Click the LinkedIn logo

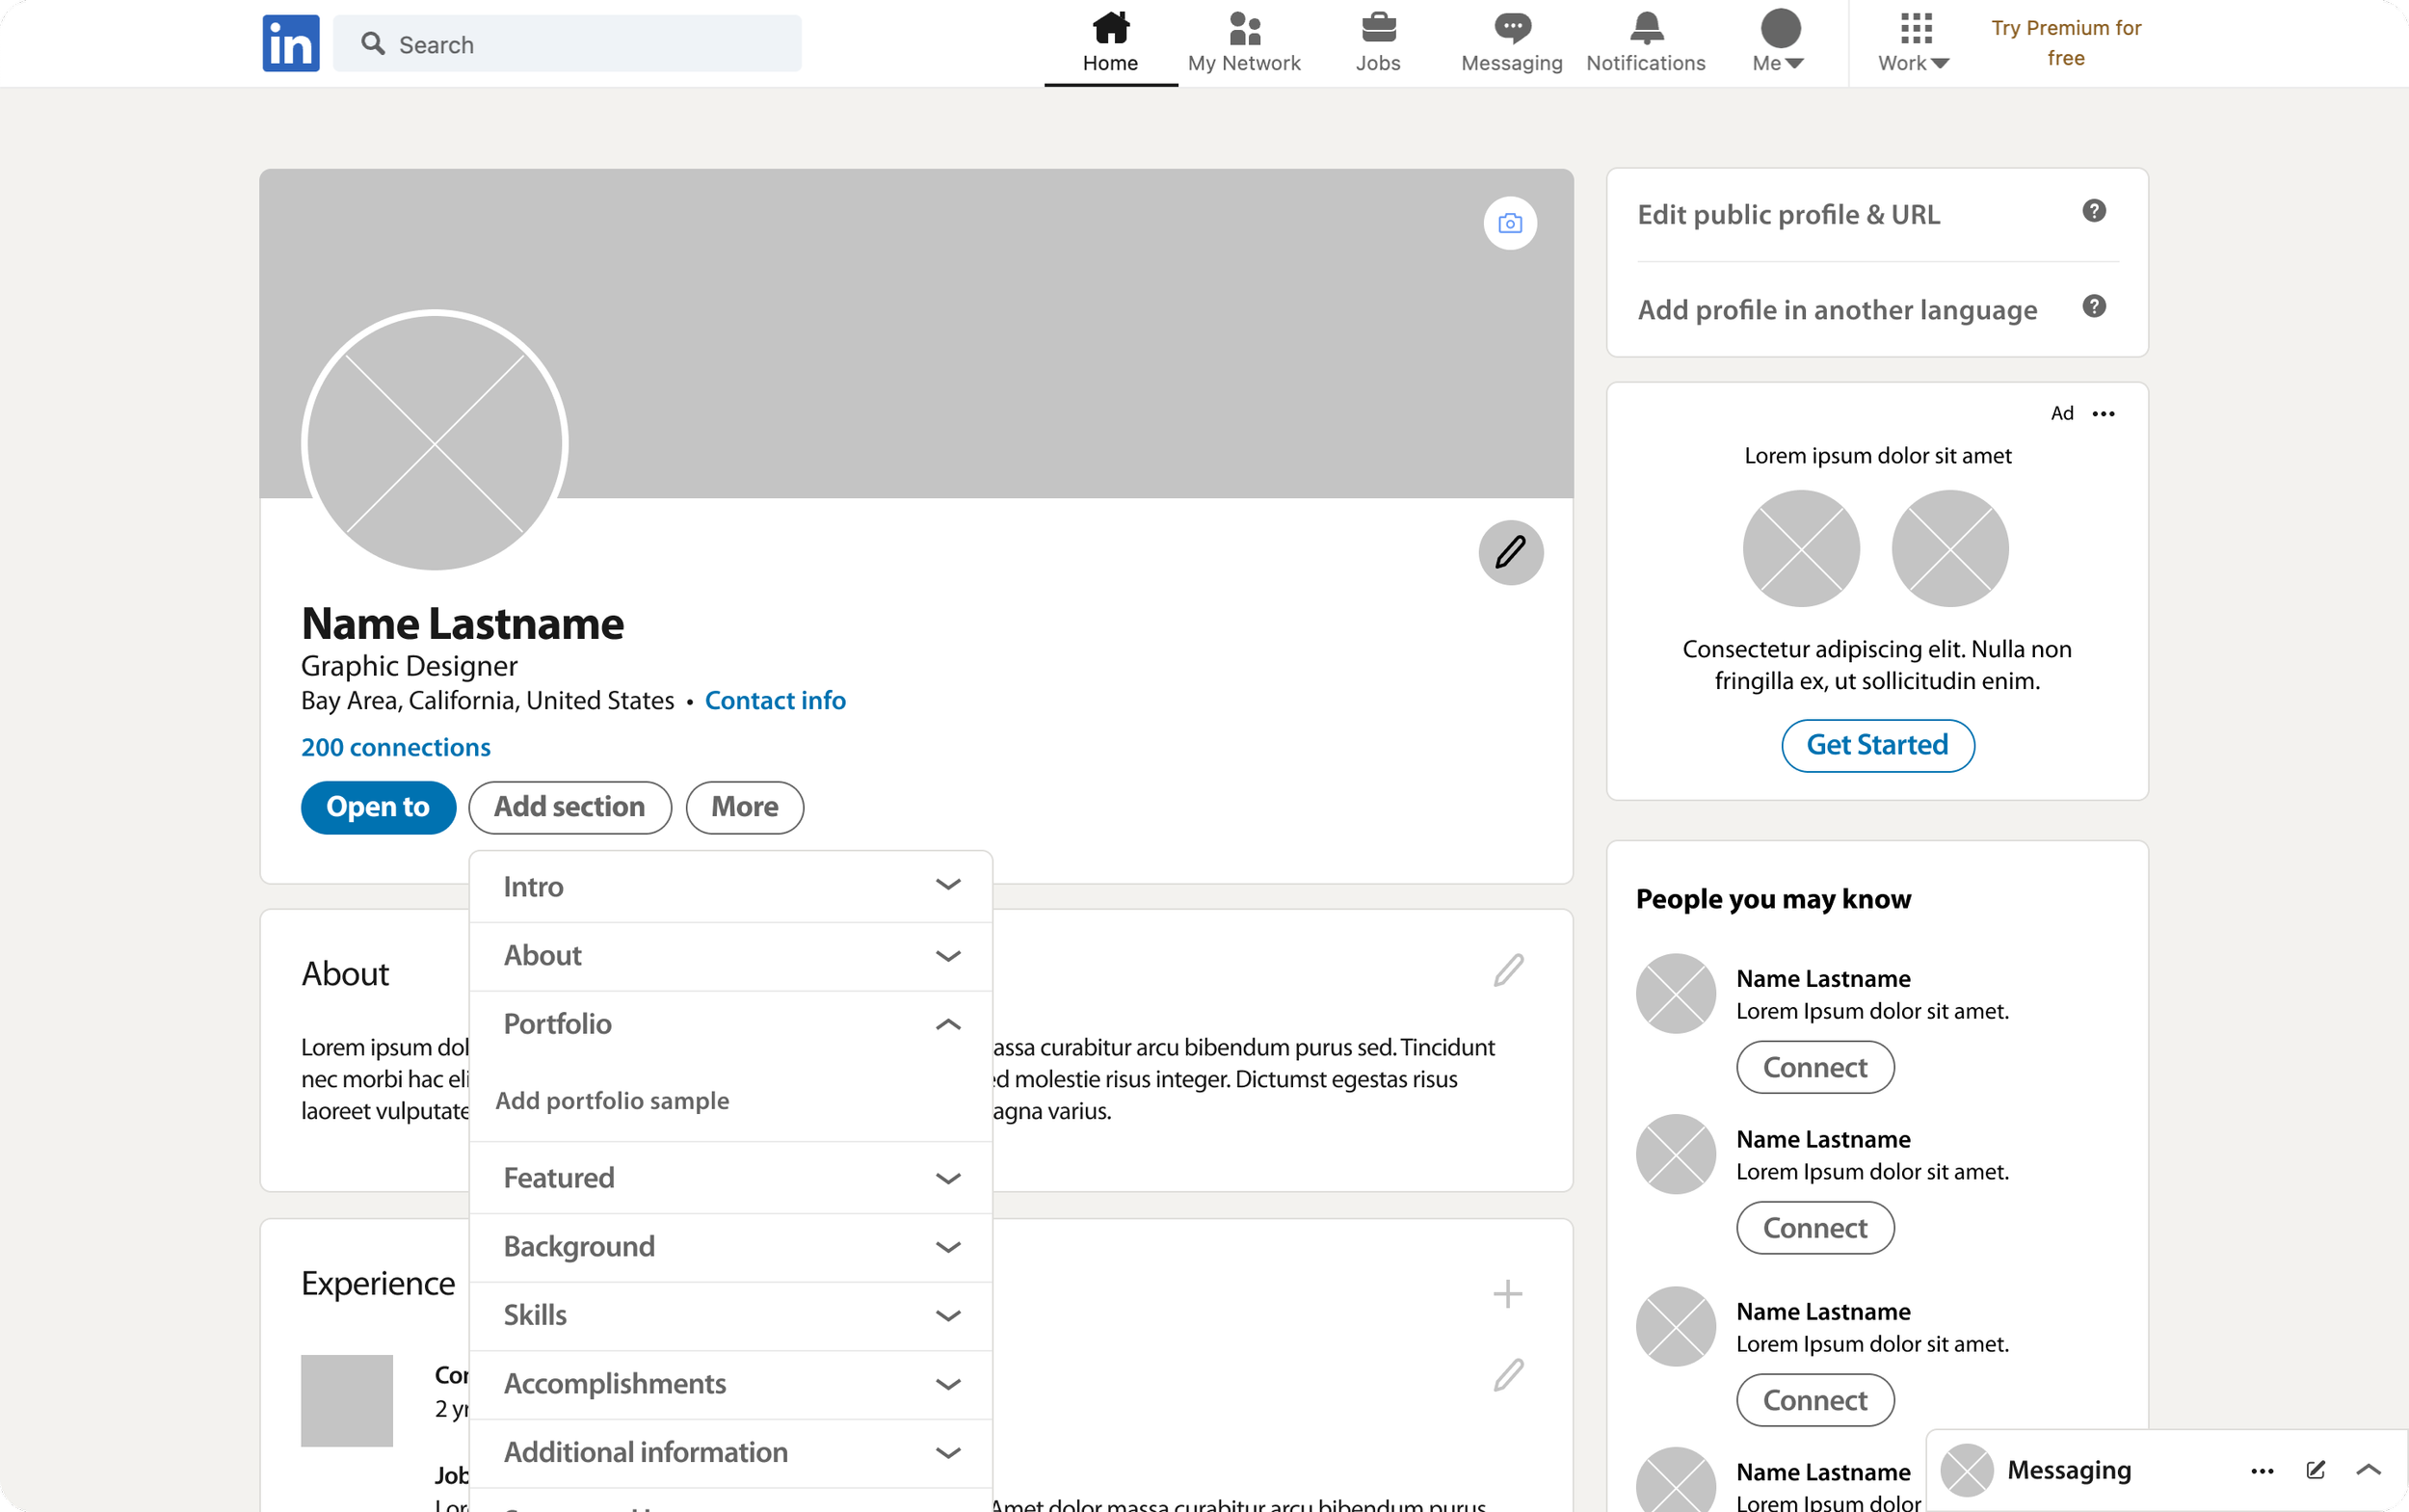click(291, 43)
